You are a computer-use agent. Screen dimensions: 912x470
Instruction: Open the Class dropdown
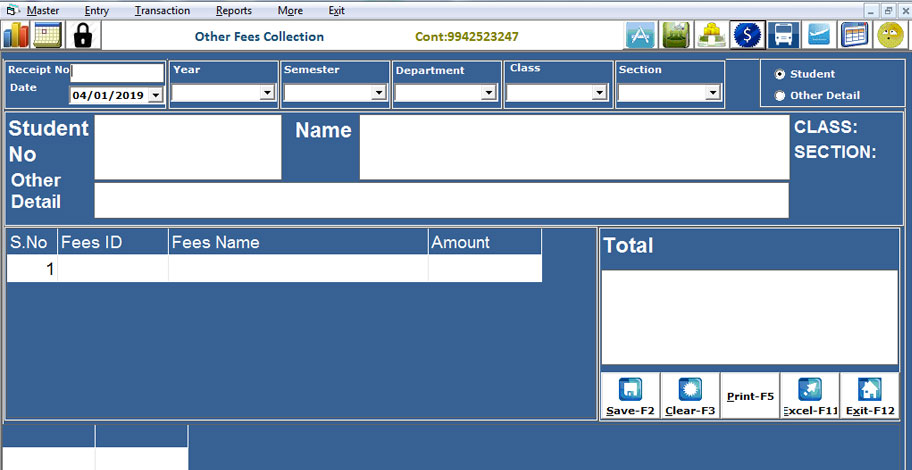click(x=600, y=92)
